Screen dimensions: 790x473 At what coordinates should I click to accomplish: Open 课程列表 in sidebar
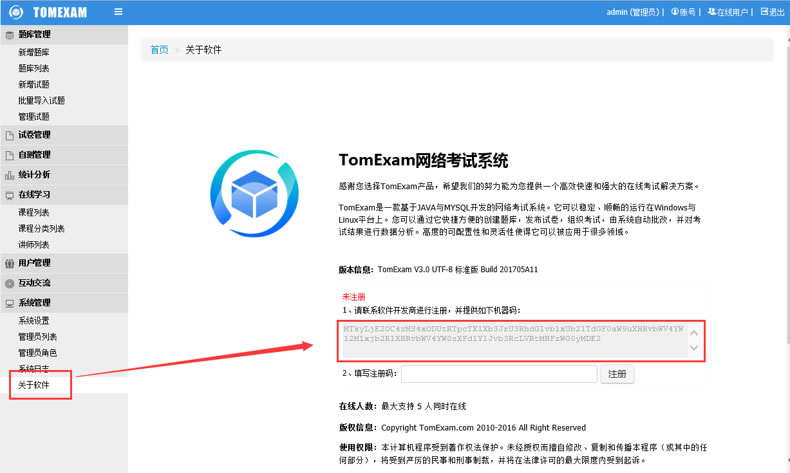pos(34,213)
